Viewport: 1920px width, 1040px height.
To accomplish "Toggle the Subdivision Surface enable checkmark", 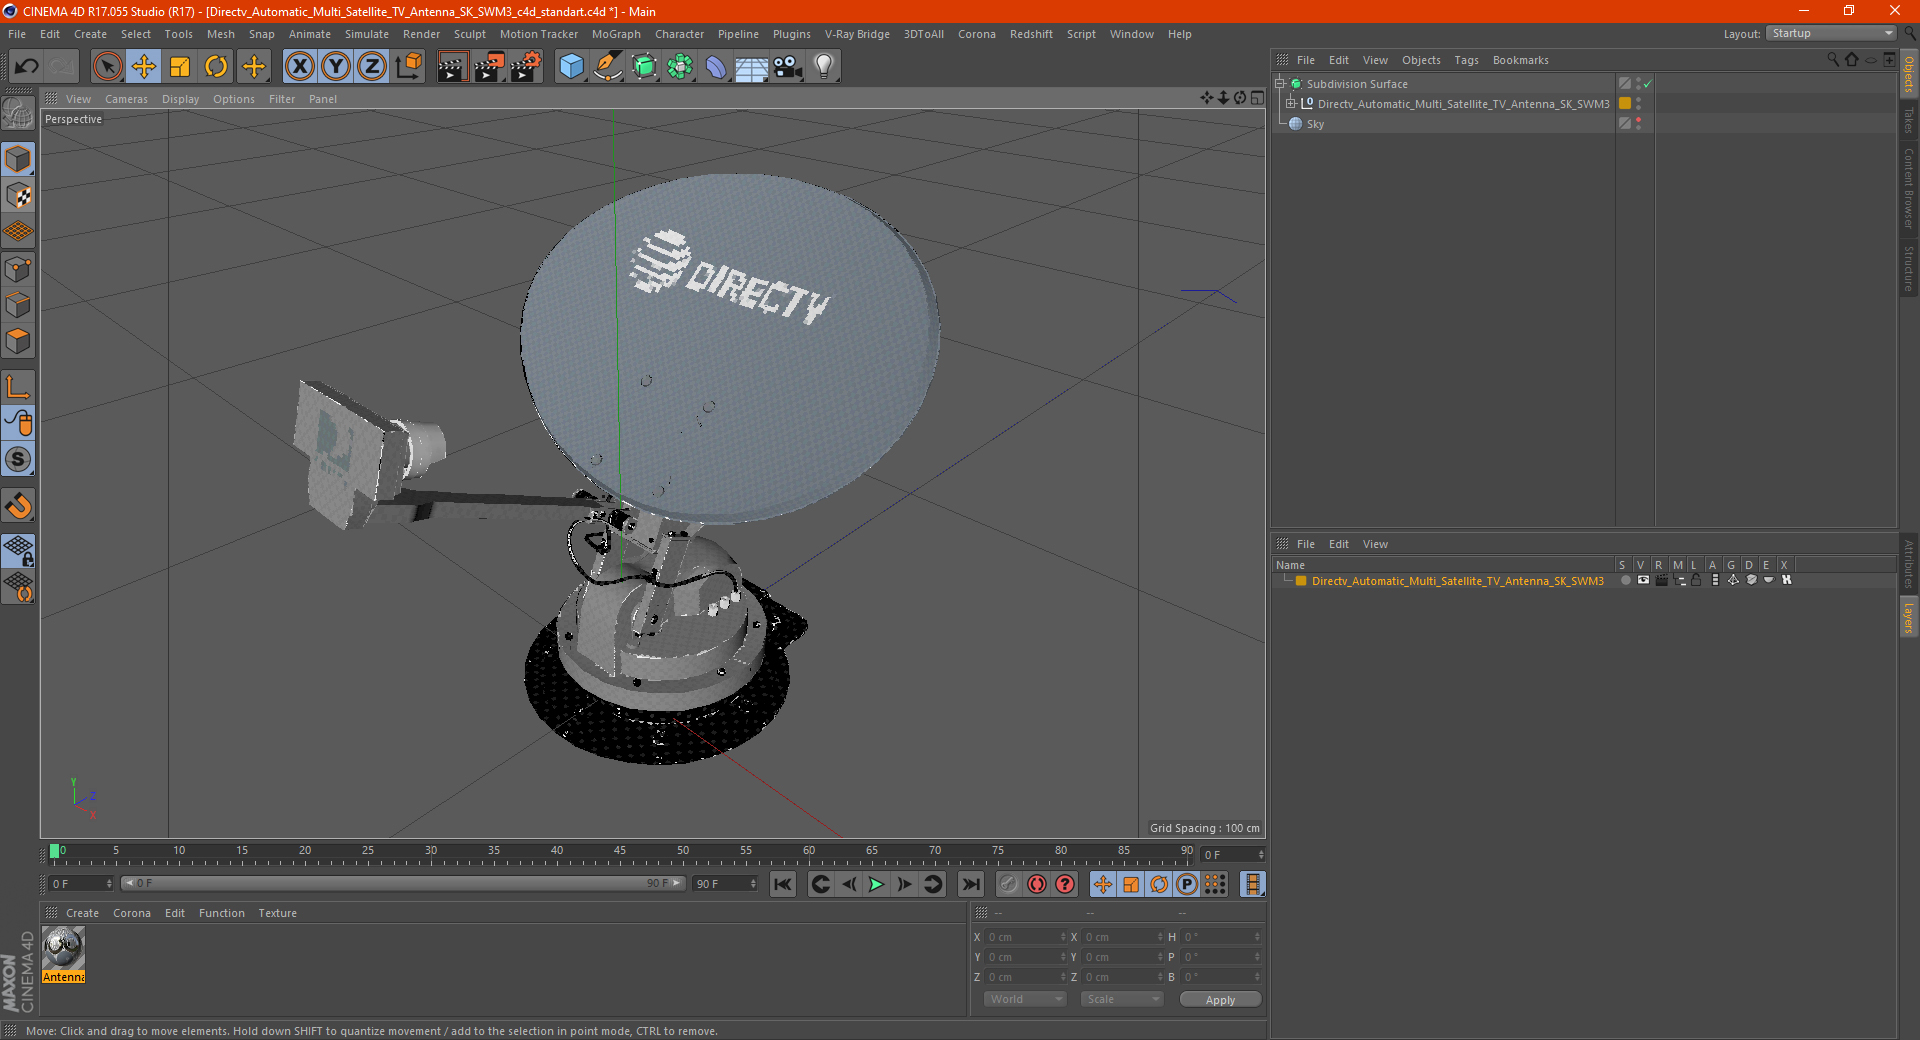I will point(1648,84).
